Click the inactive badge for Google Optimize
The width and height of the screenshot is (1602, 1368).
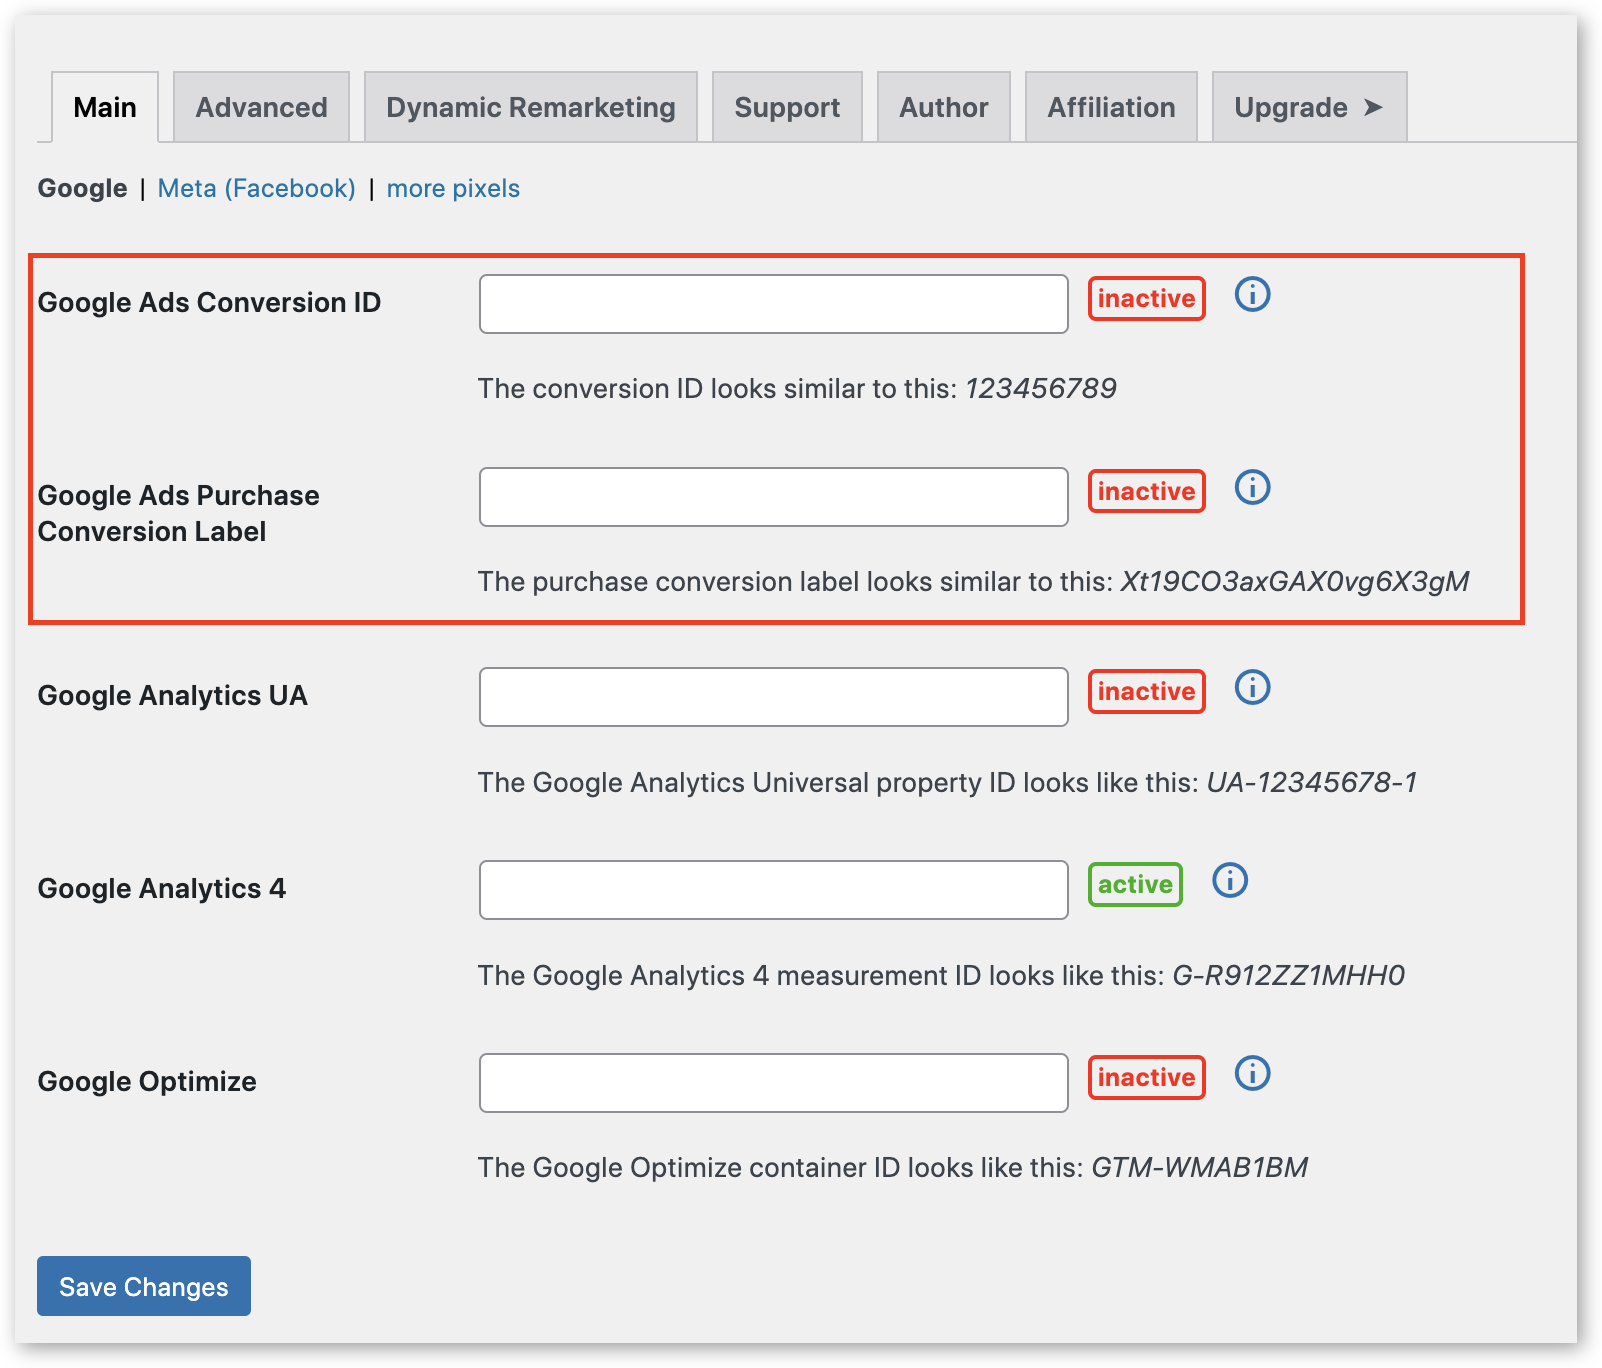pos(1147,1077)
